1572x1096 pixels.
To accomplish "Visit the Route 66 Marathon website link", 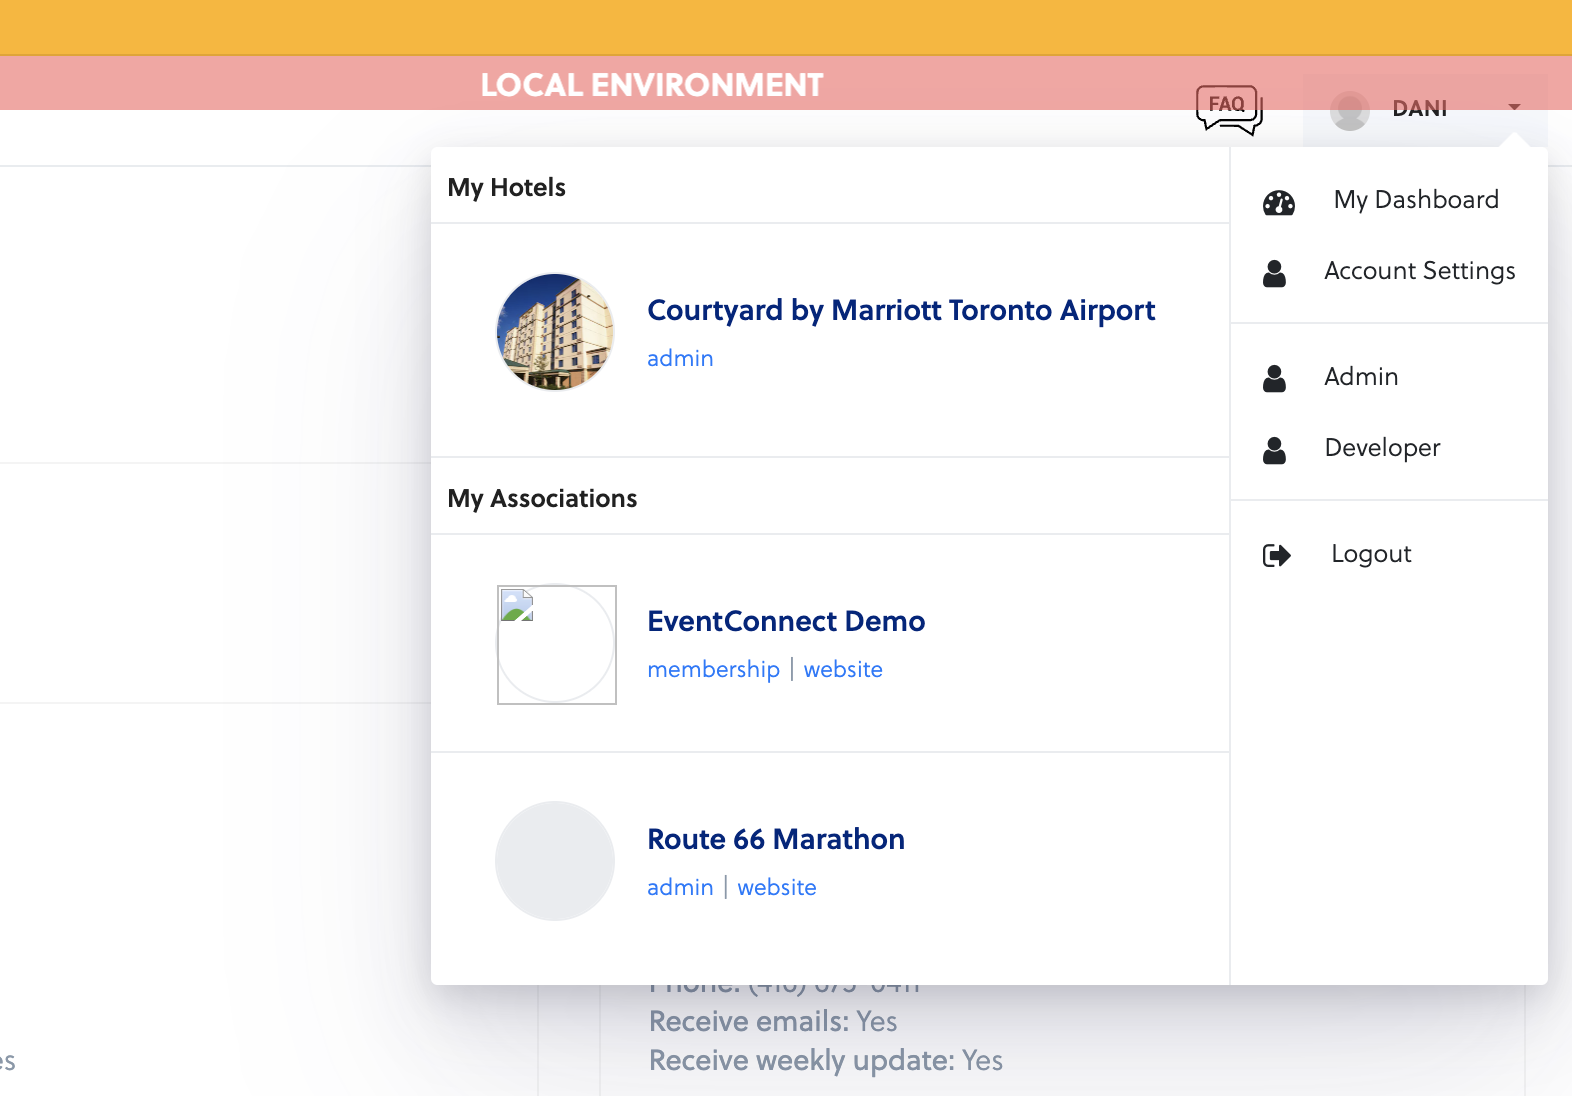I will click(x=777, y=887).
